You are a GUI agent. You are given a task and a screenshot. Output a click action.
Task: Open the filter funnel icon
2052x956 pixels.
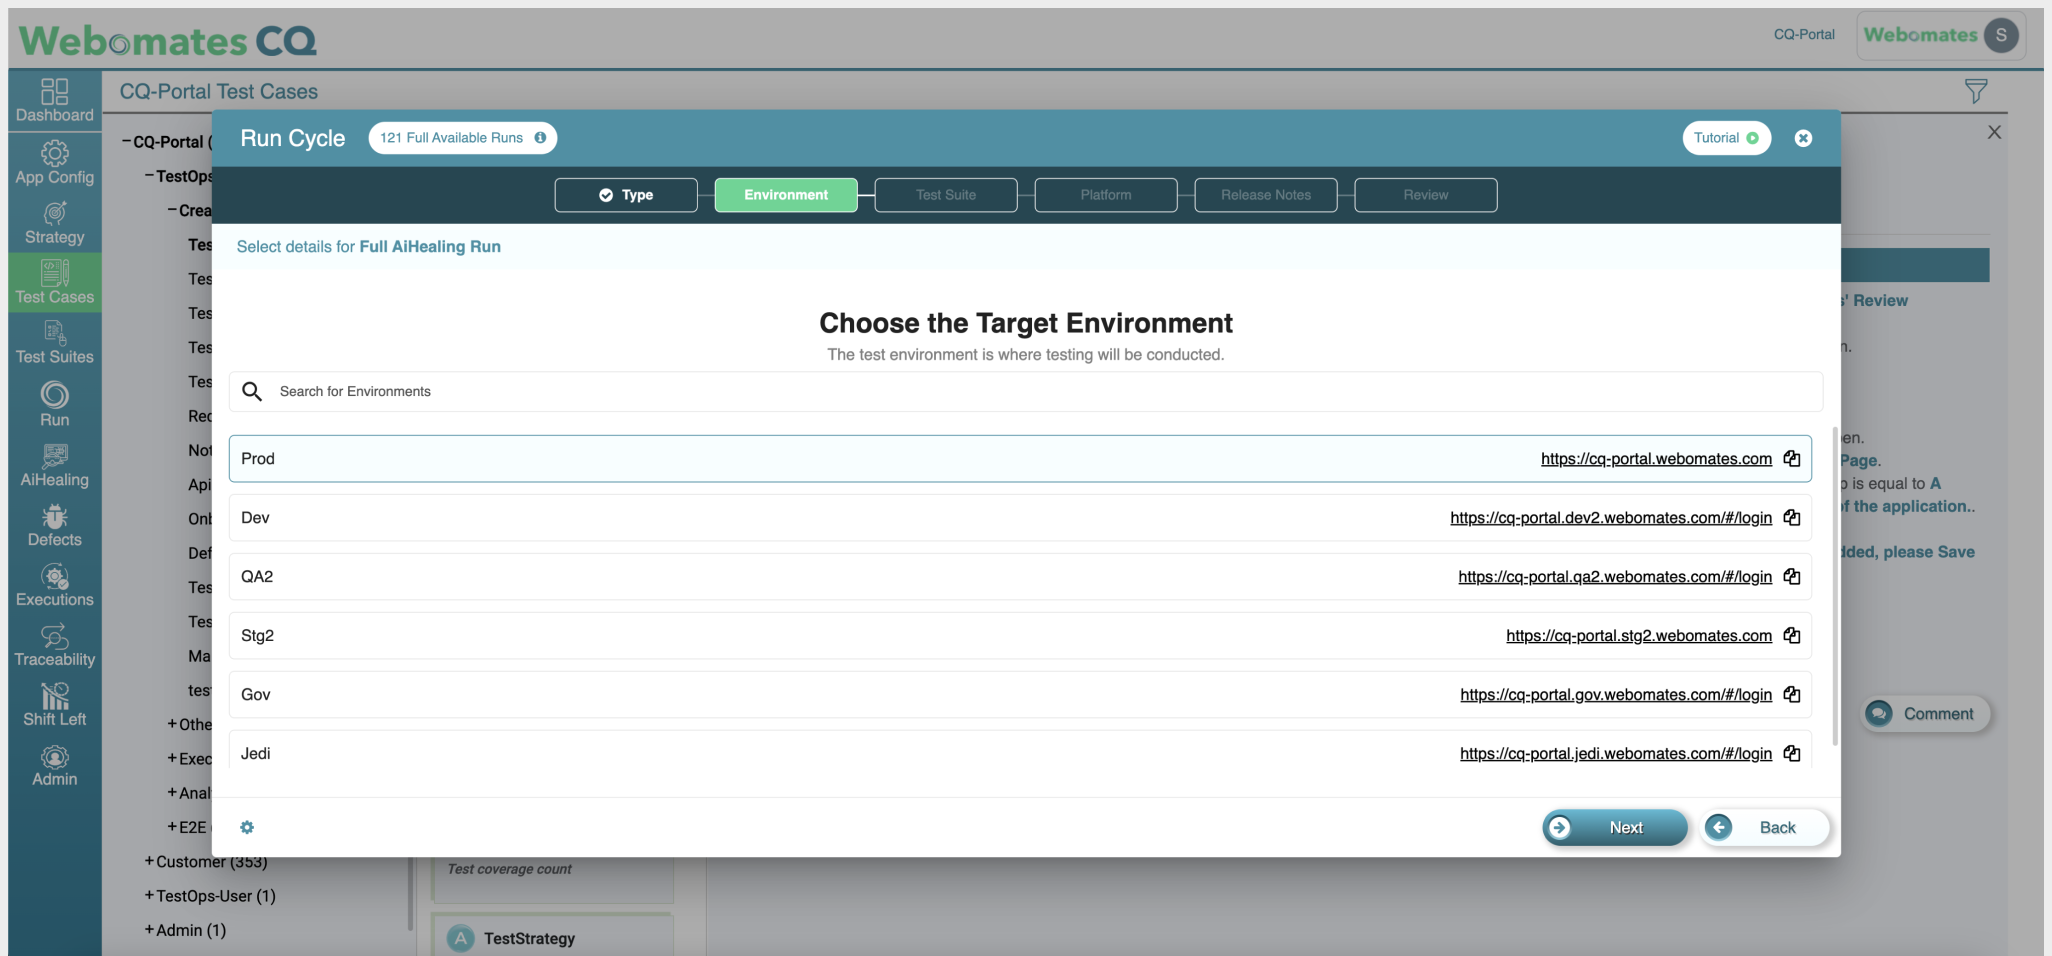pyautogui.click(x=1976, y=91)
